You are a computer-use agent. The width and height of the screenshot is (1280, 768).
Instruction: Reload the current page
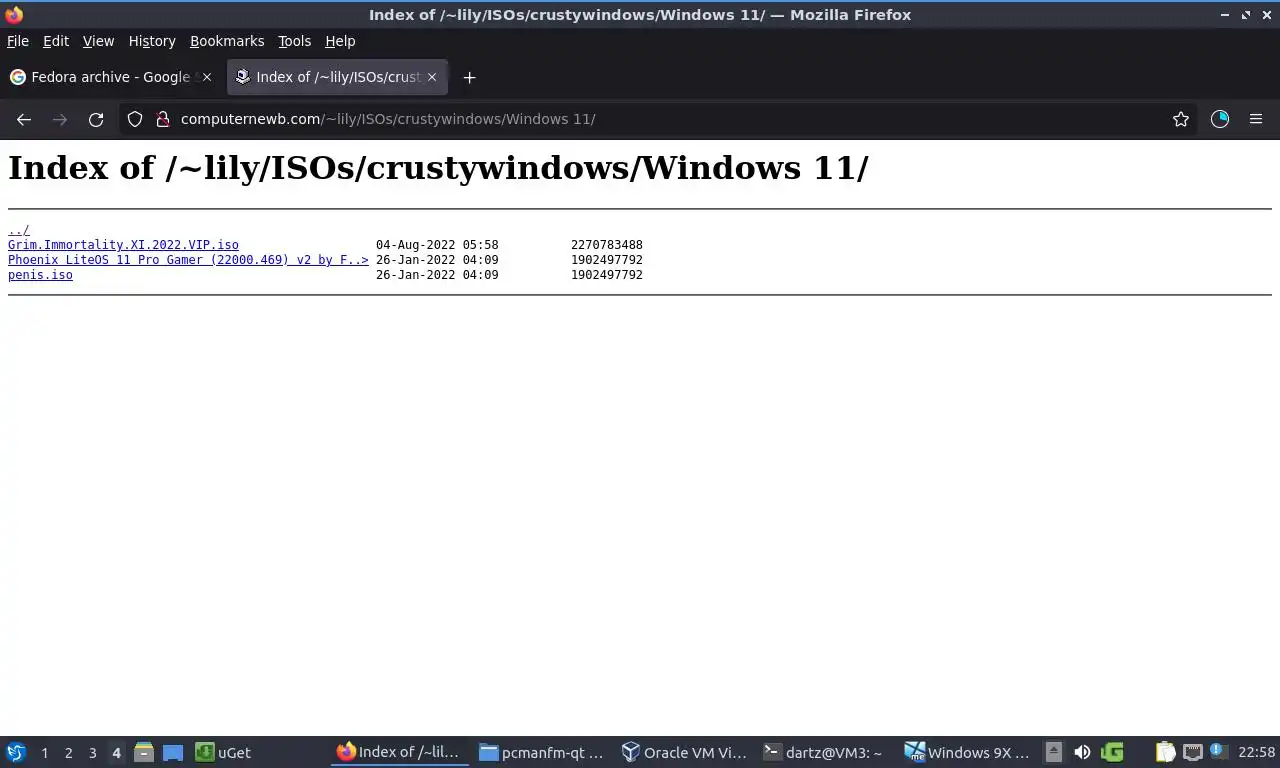click(x=96, y=119)
